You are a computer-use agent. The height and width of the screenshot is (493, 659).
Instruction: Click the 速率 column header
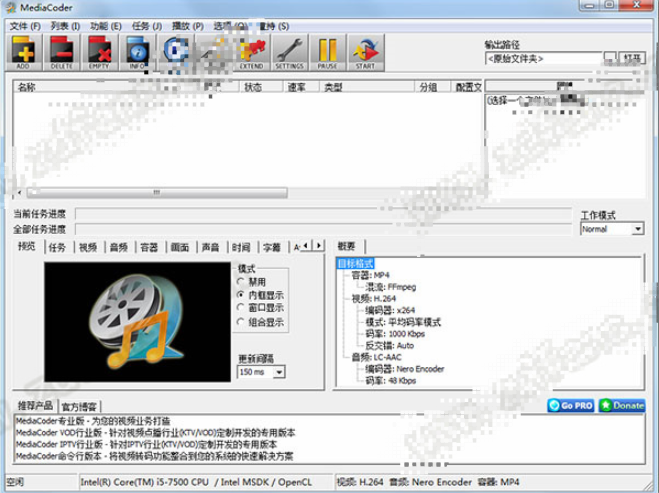click(296, 87)
